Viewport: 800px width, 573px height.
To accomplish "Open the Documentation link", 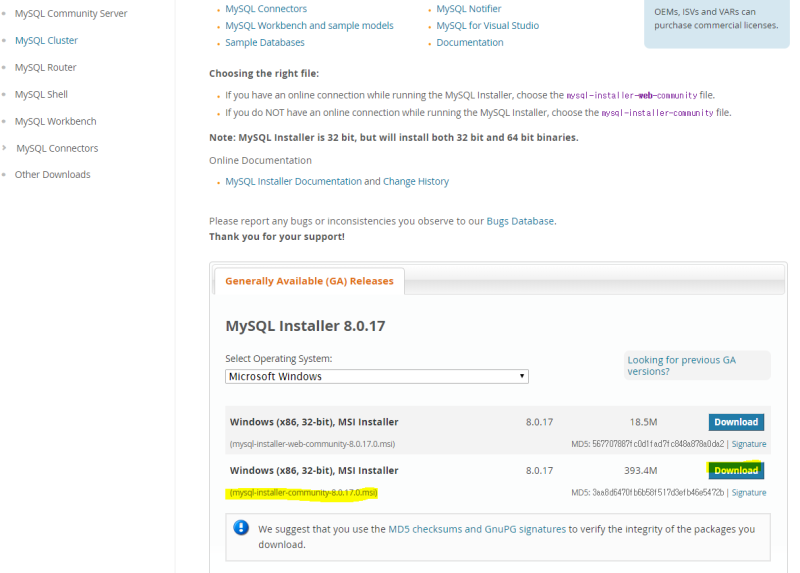I will (x=469, y=42).
